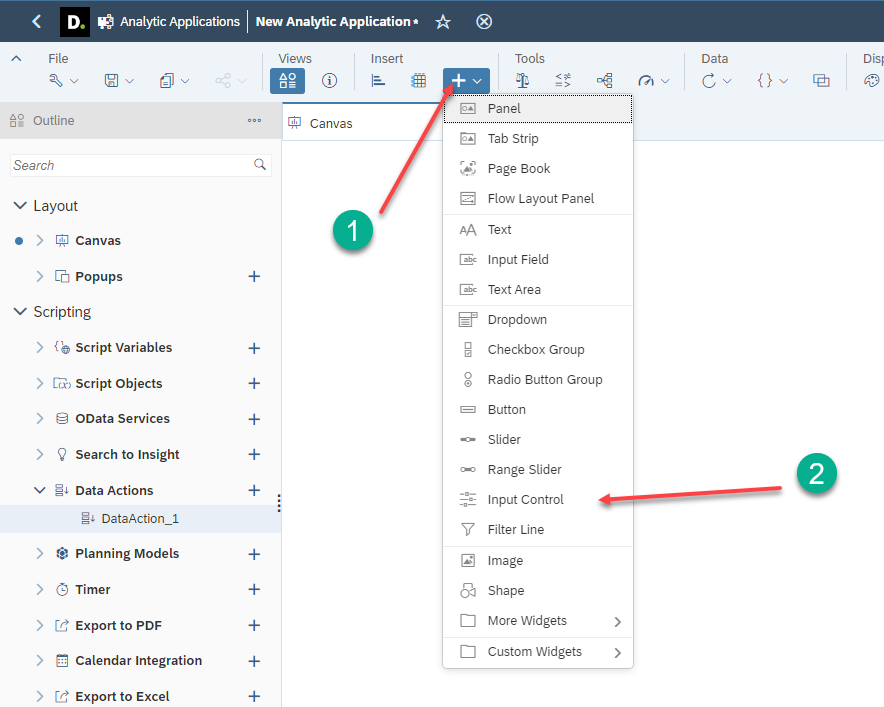The image size is (884, 707).
Task: Open the Info view panel
Action: tap(329, 81)
